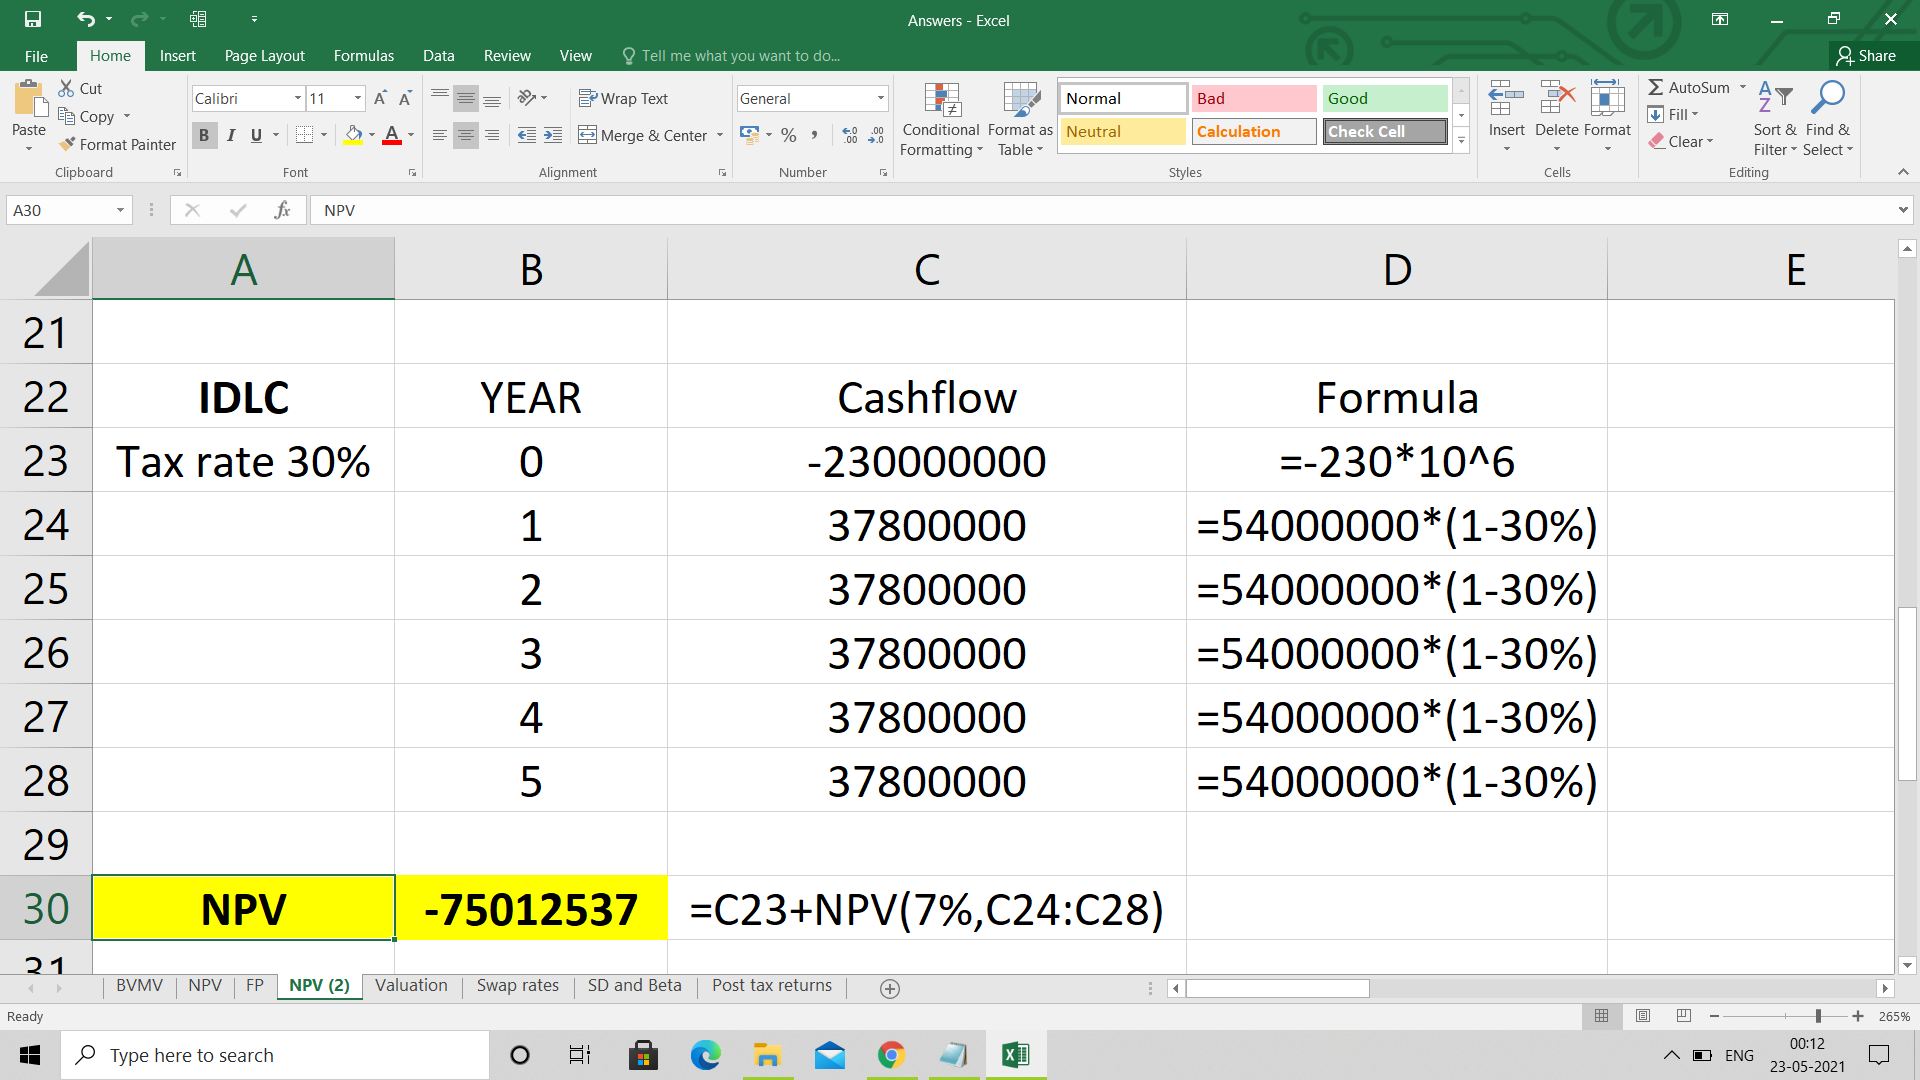Click the AutoSum sigma icon
Screen dimensions: 1920x1080
pos(1656,87)
